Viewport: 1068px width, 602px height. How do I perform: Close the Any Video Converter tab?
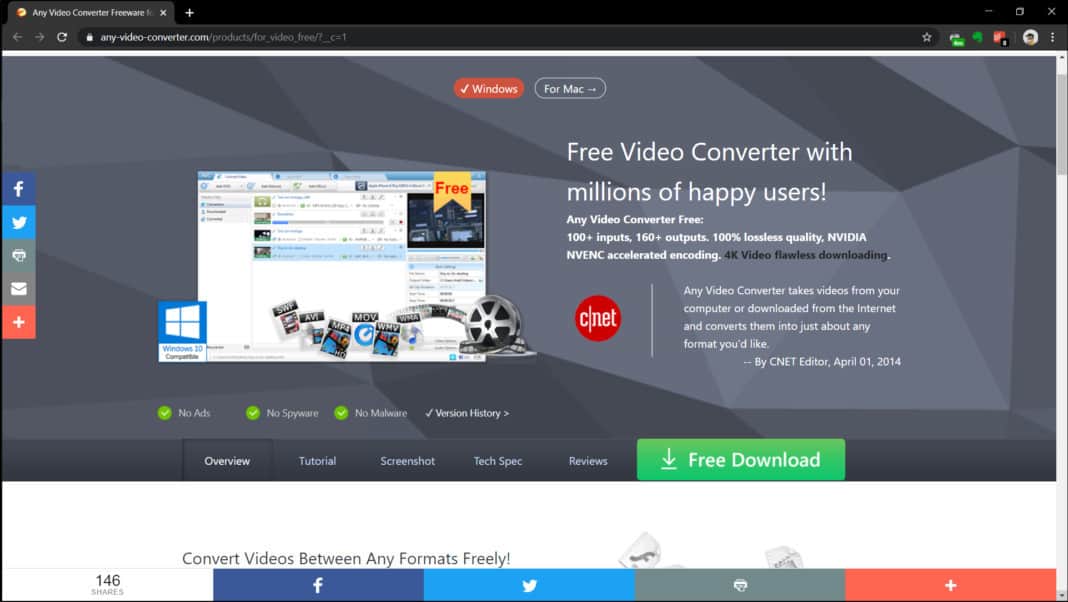pyautogui.click(x=163, y=12)
